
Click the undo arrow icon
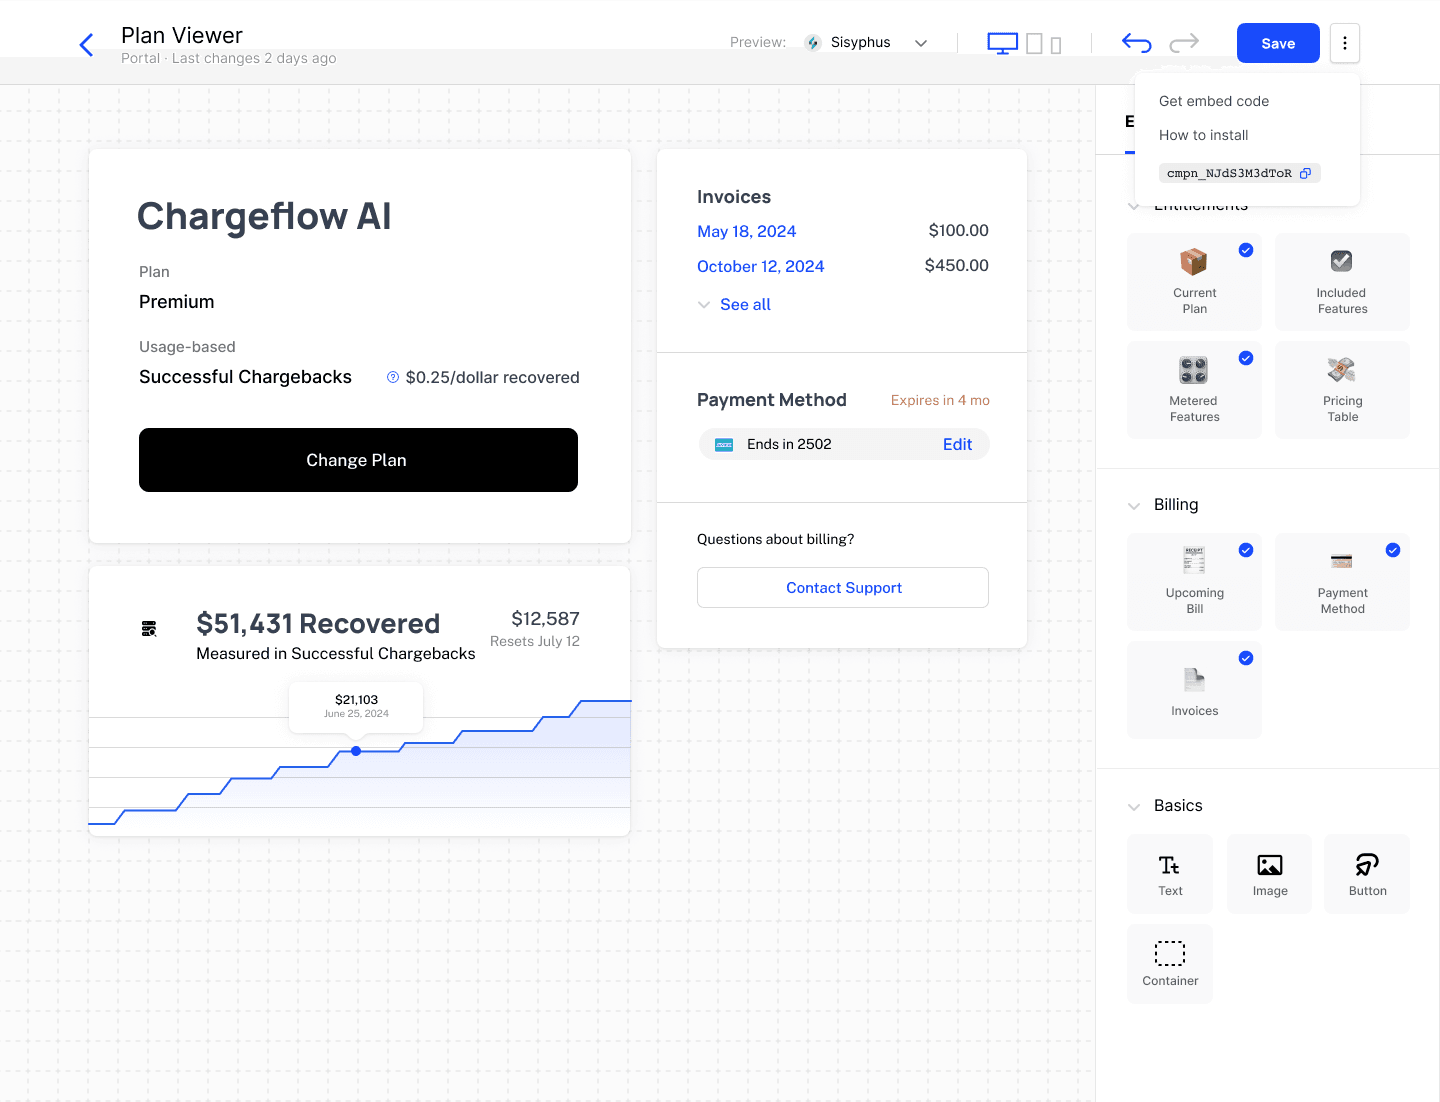(1137, 43)
